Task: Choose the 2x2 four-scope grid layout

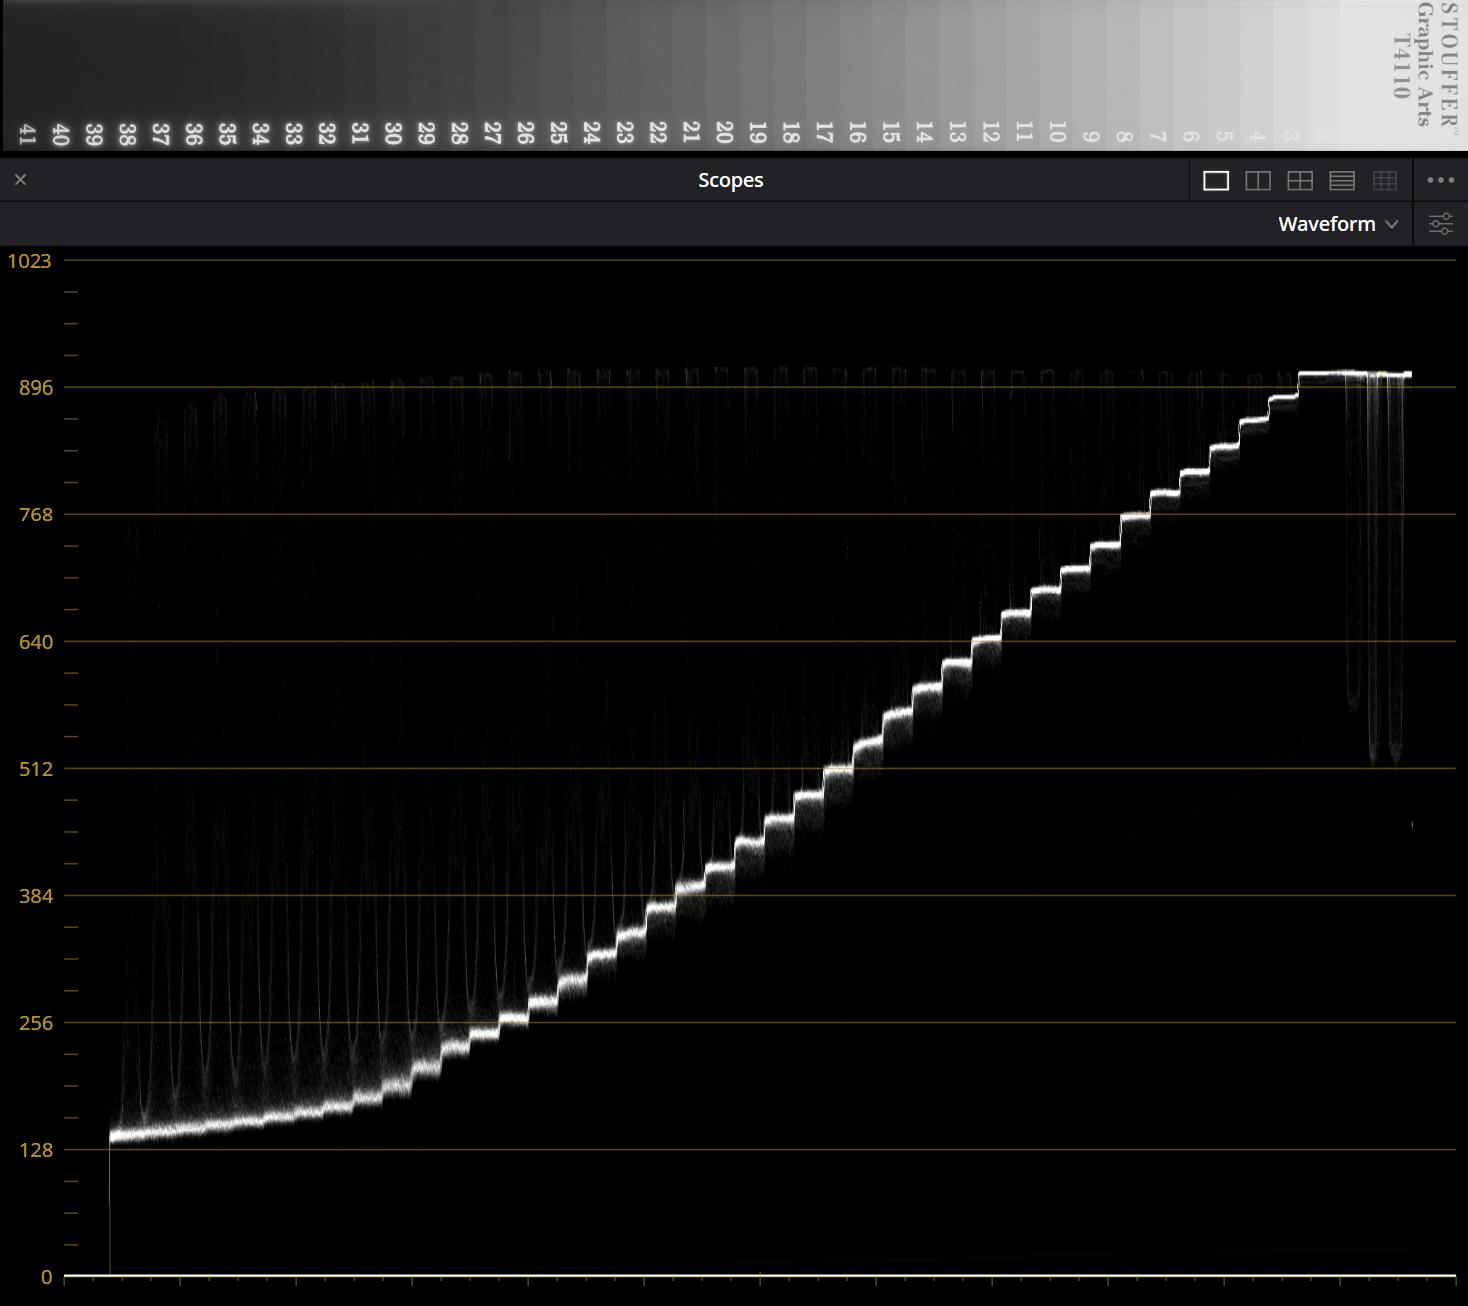Action: pyautogui.click(x=1299, y=181)
